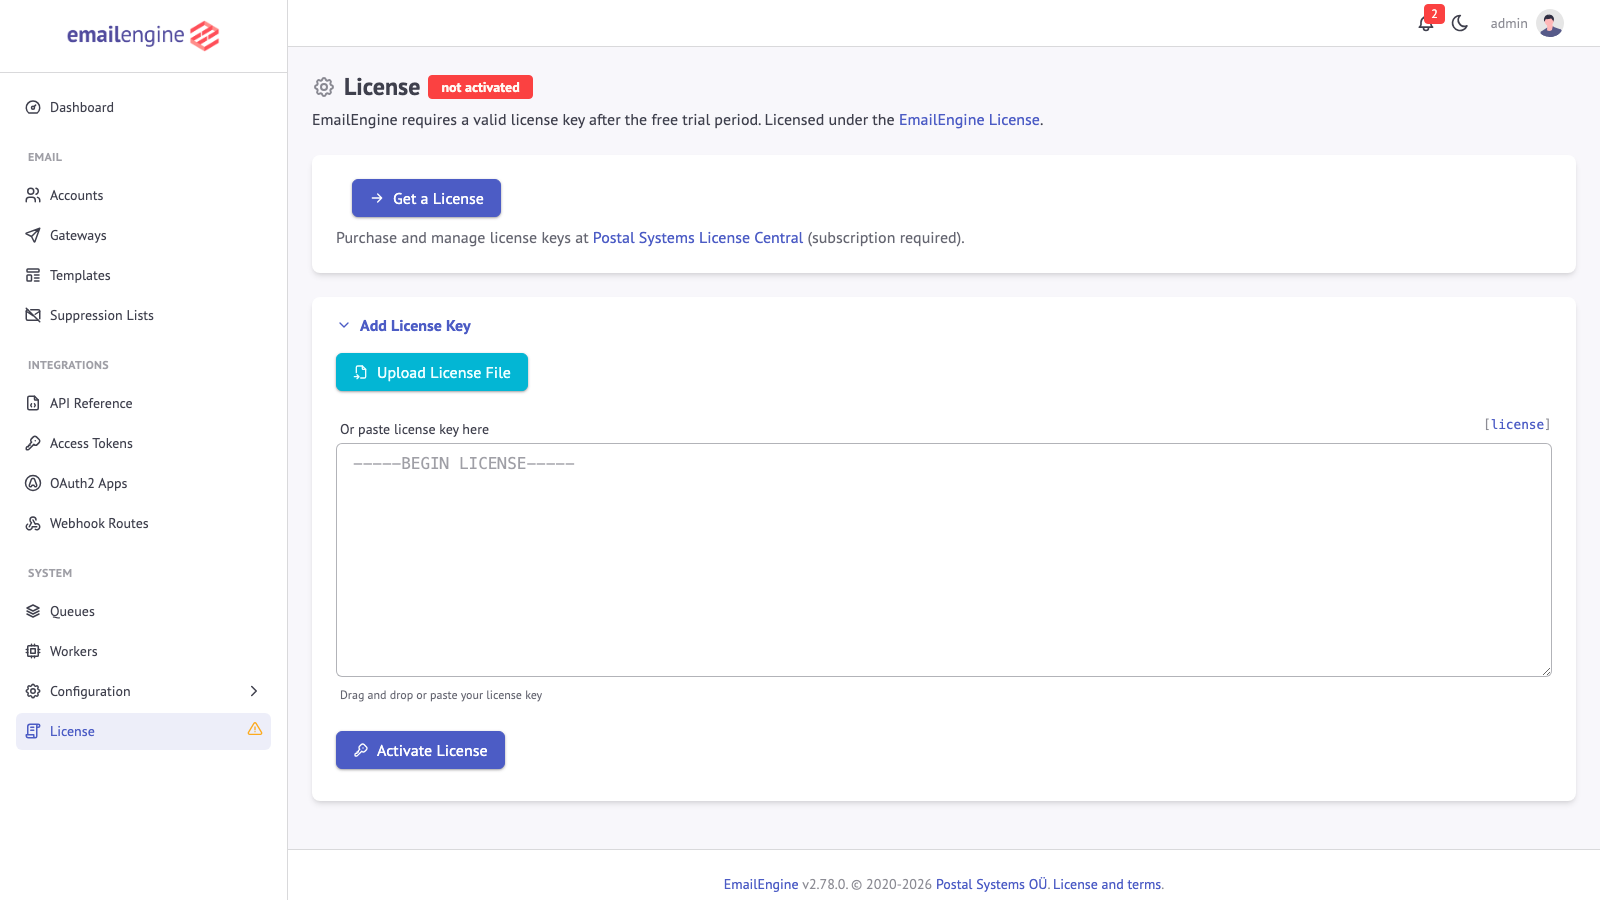
Task: Open Suppression Lists page
Action: pyautogui.click(x=143, y=315)
